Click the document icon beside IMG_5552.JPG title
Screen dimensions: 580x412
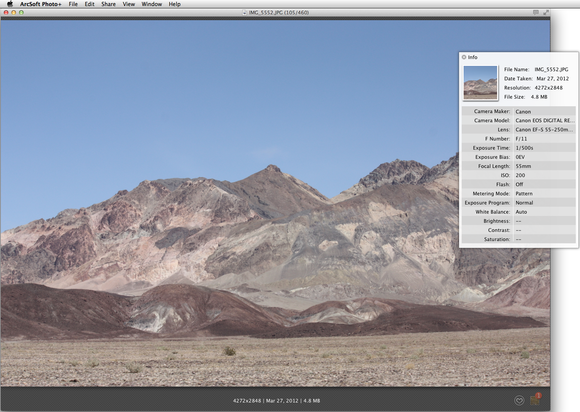coord(245,13)
